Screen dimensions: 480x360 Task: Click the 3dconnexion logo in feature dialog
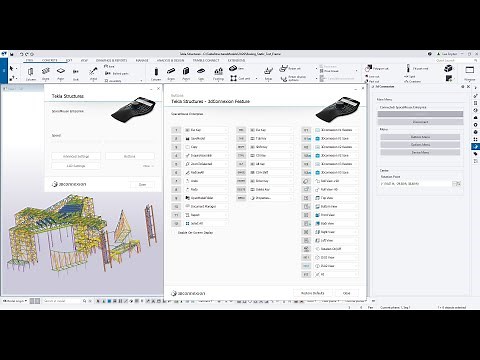pyautogui.click(x=188, y=293)
